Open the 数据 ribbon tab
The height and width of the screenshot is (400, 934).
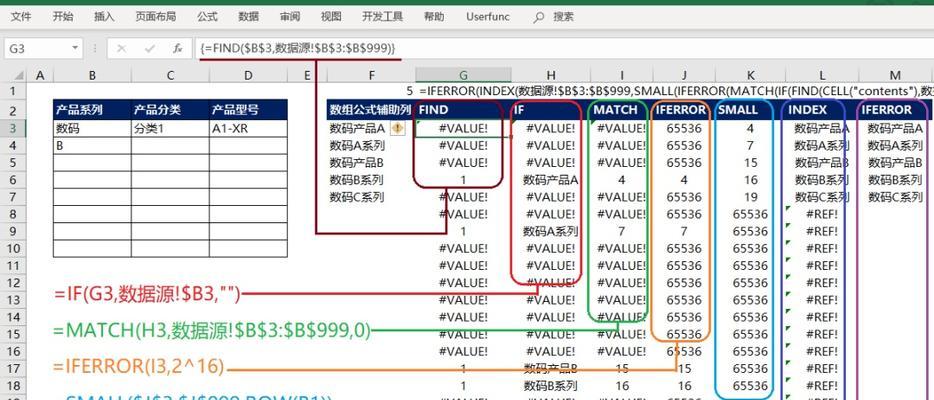(248, 17)
